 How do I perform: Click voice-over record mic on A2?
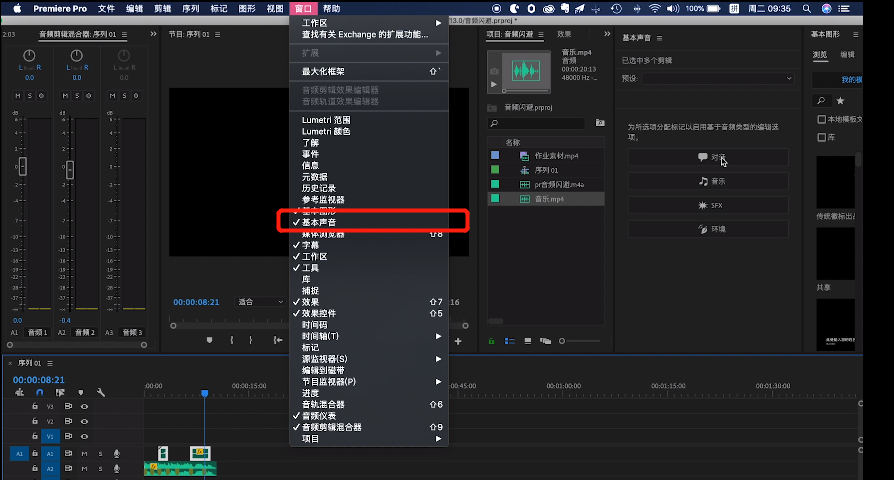point(117,469)
